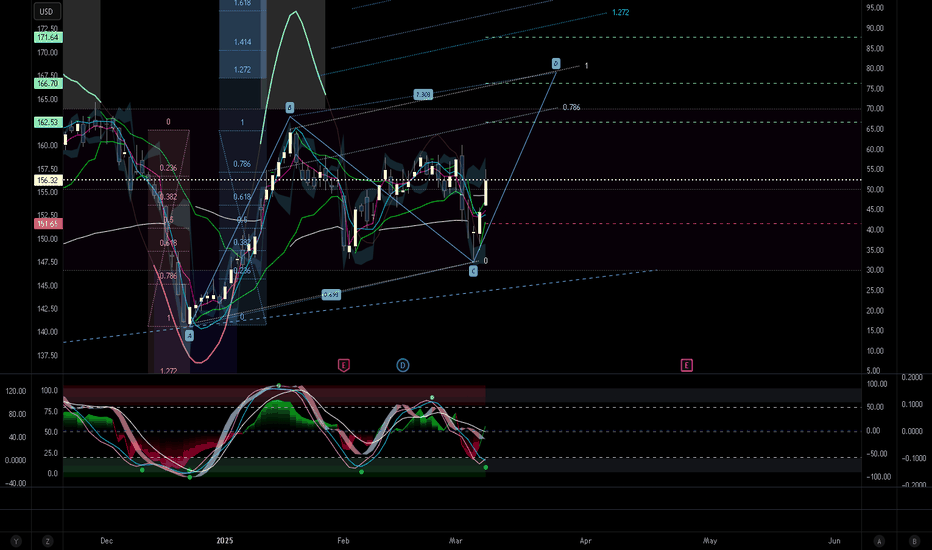This screenshot has width=932, height=550.
Task: Click the cyan 1.272 fib extension label
Action: pos(621,12)
